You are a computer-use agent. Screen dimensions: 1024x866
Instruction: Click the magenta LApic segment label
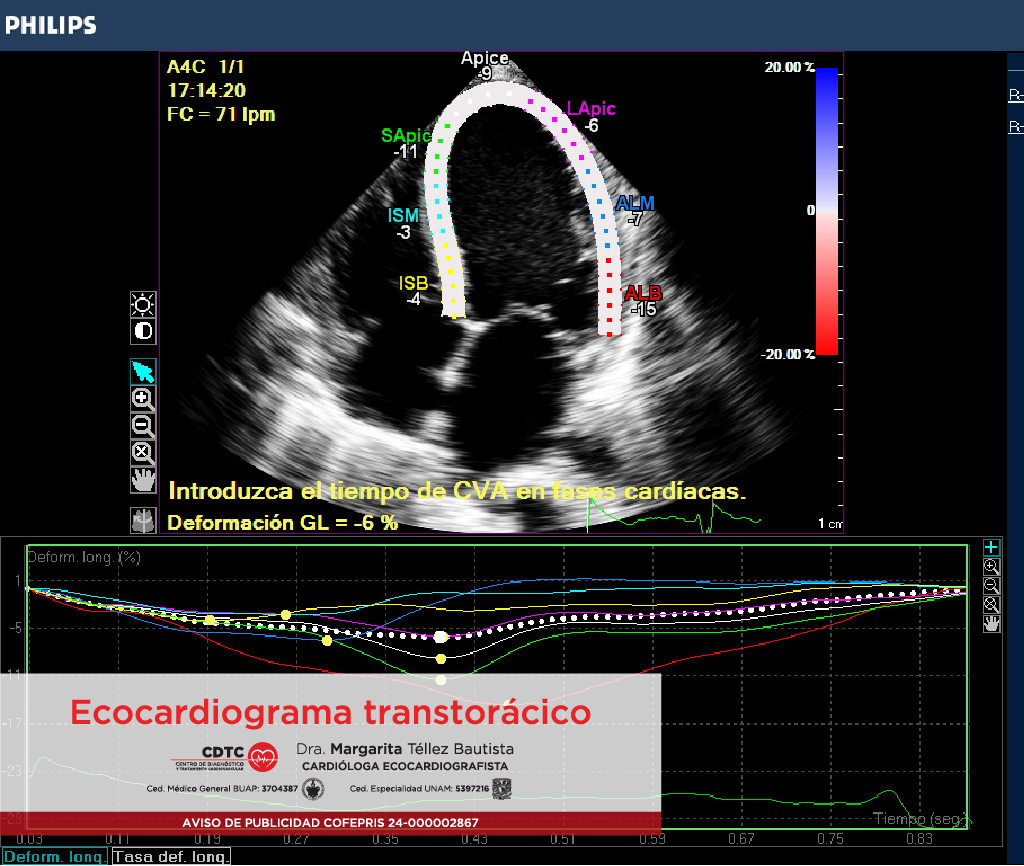click(591, 109)
